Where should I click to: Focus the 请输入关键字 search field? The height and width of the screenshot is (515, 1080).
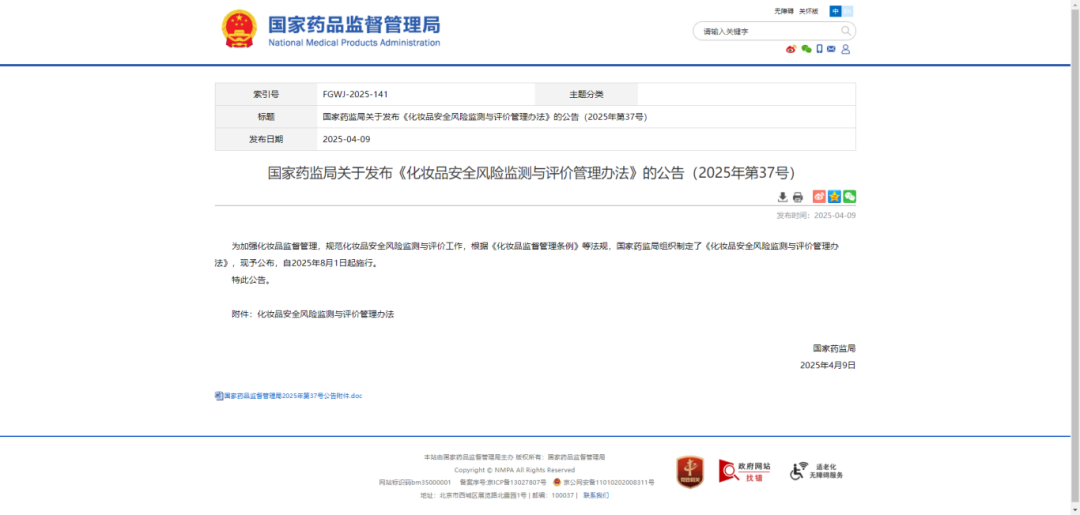point(766,31)
